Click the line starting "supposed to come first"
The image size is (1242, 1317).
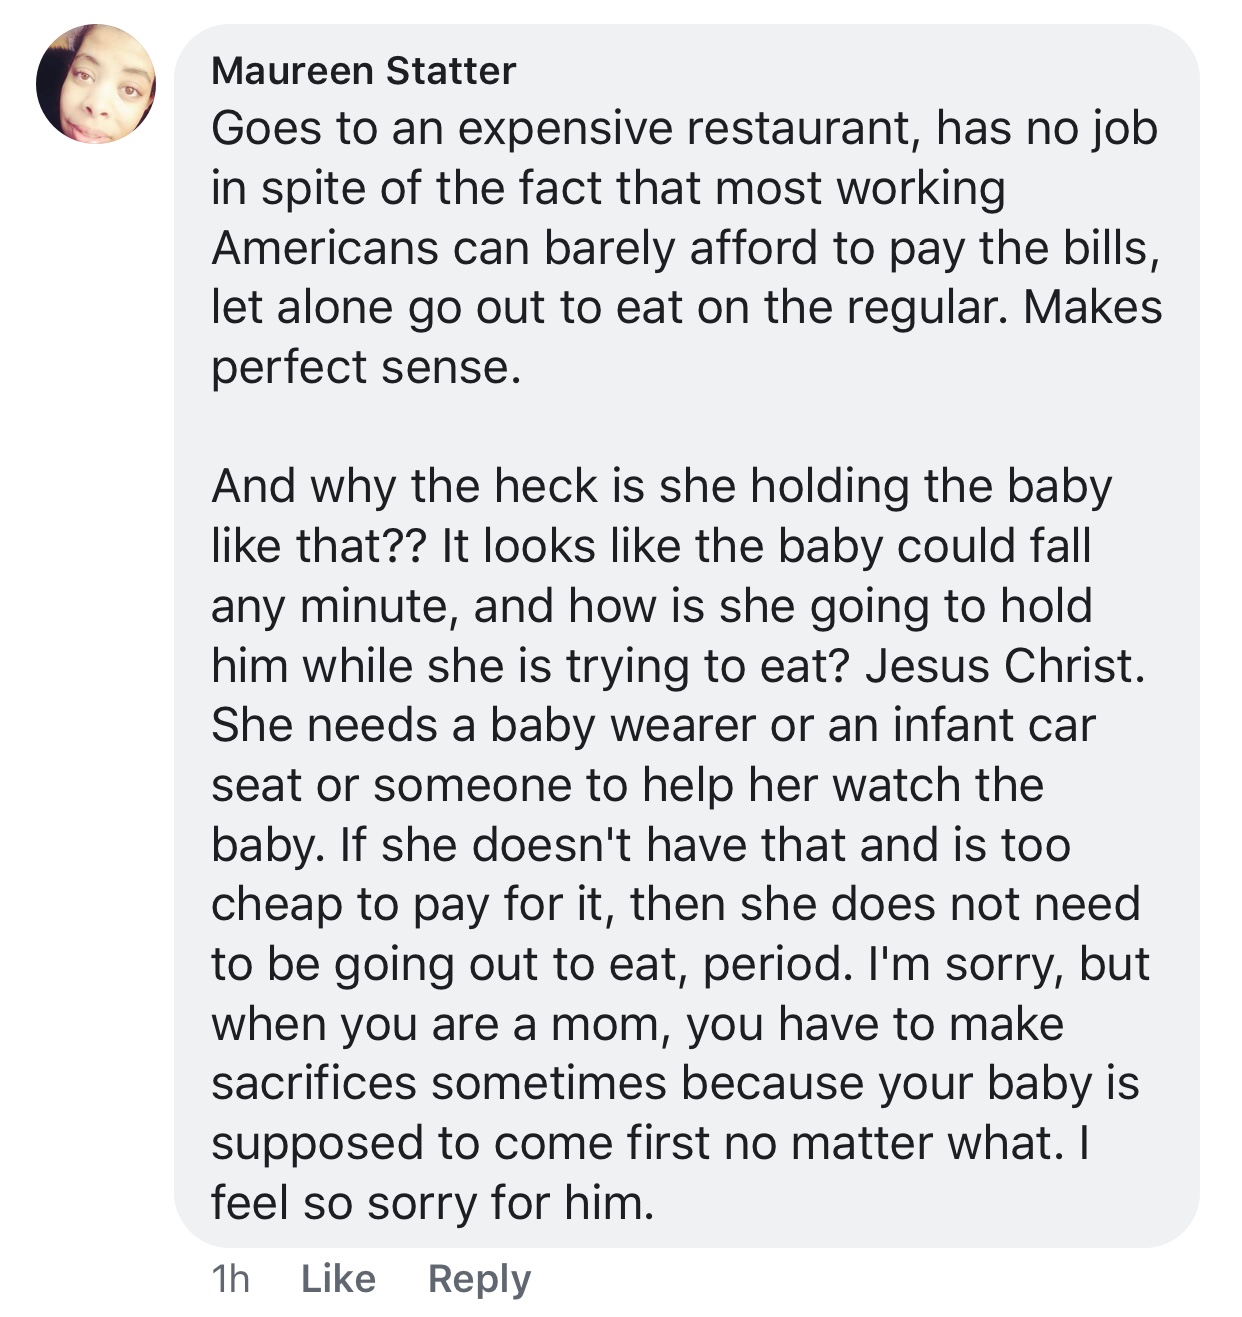649,1143
